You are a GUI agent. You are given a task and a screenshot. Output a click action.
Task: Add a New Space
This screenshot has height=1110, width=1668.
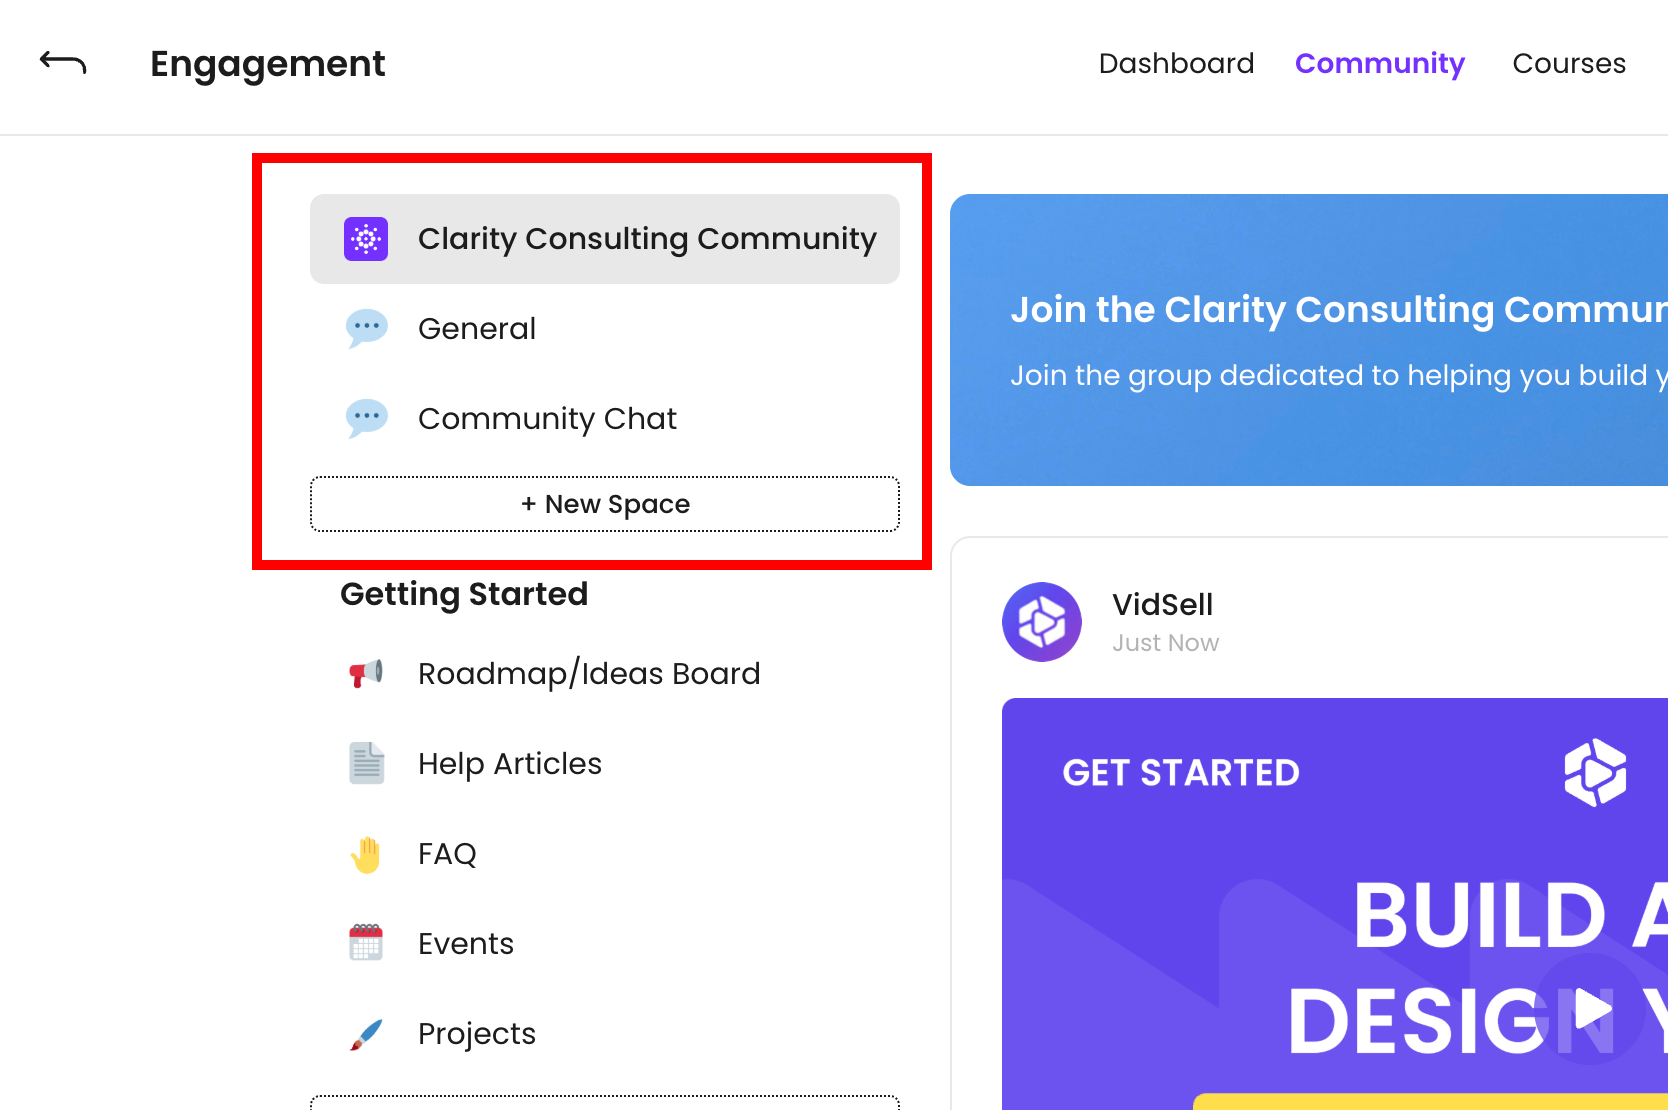pos(605,504)
